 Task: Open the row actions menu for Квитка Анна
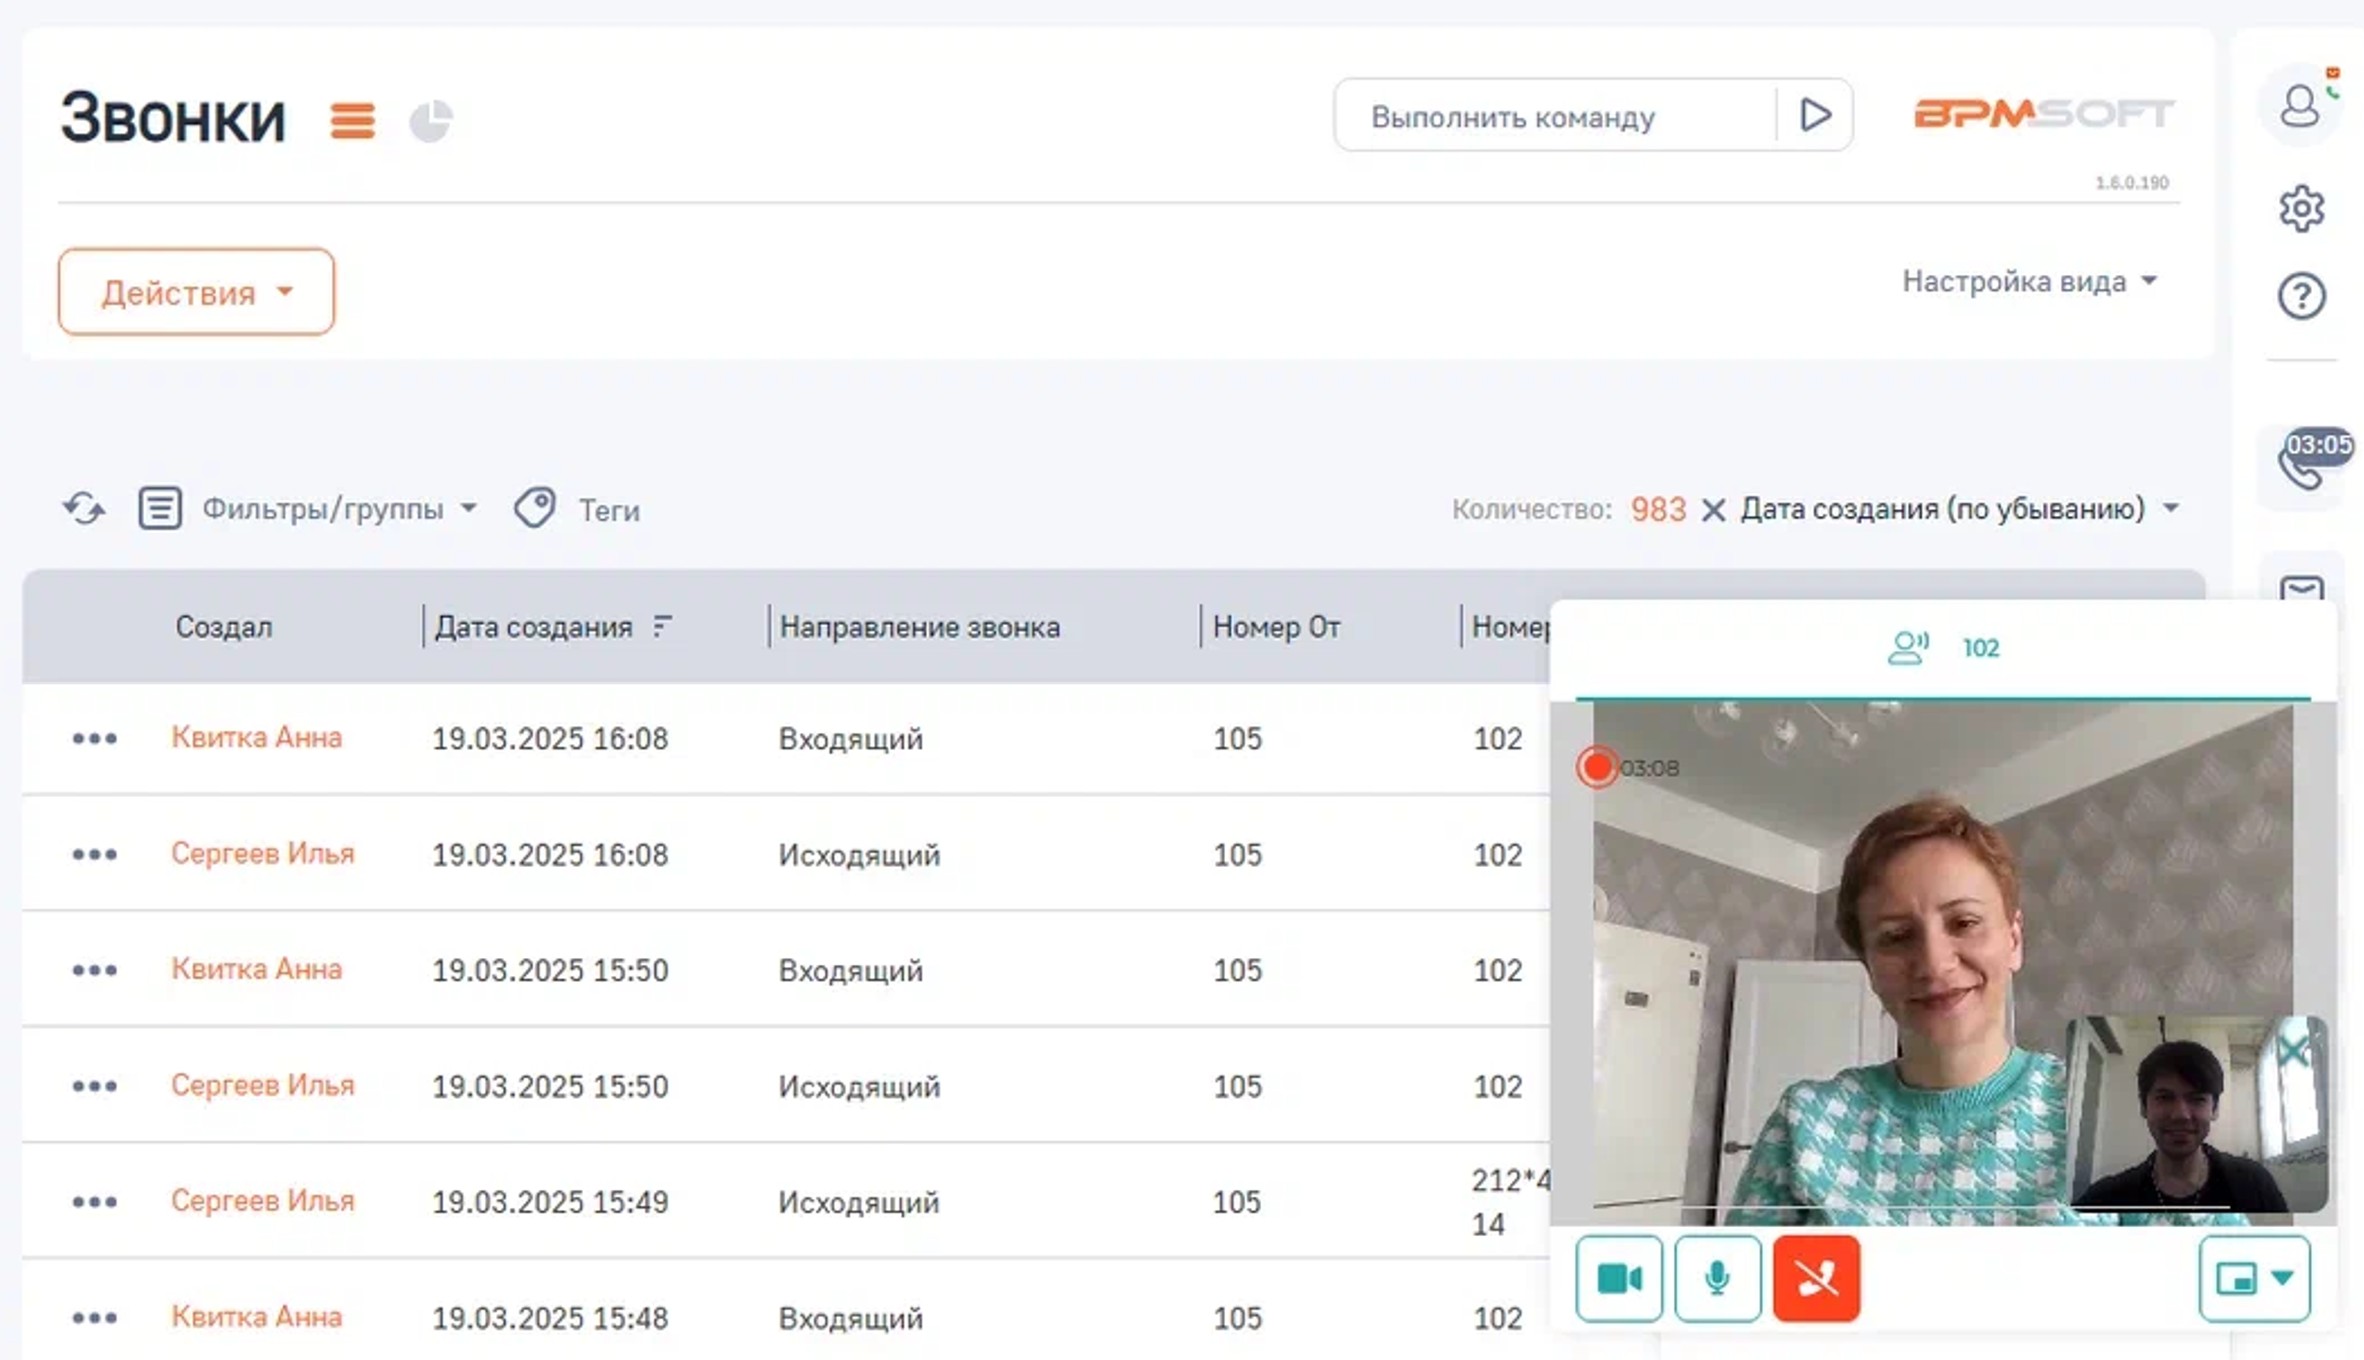point(93,739)
